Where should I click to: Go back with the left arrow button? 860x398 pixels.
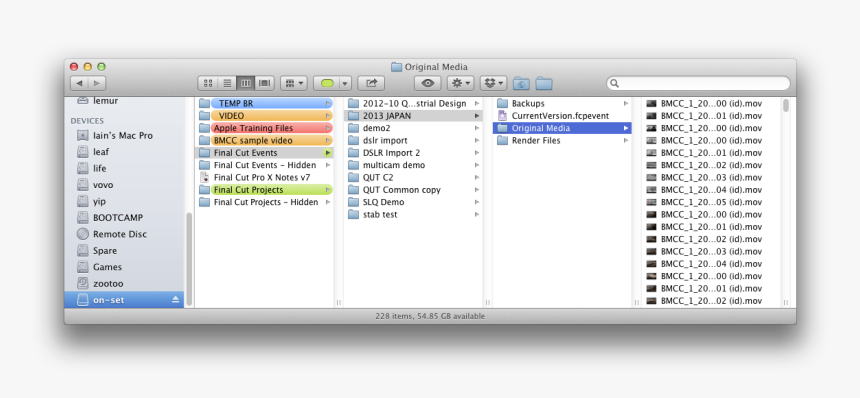(x=80, y=83)
